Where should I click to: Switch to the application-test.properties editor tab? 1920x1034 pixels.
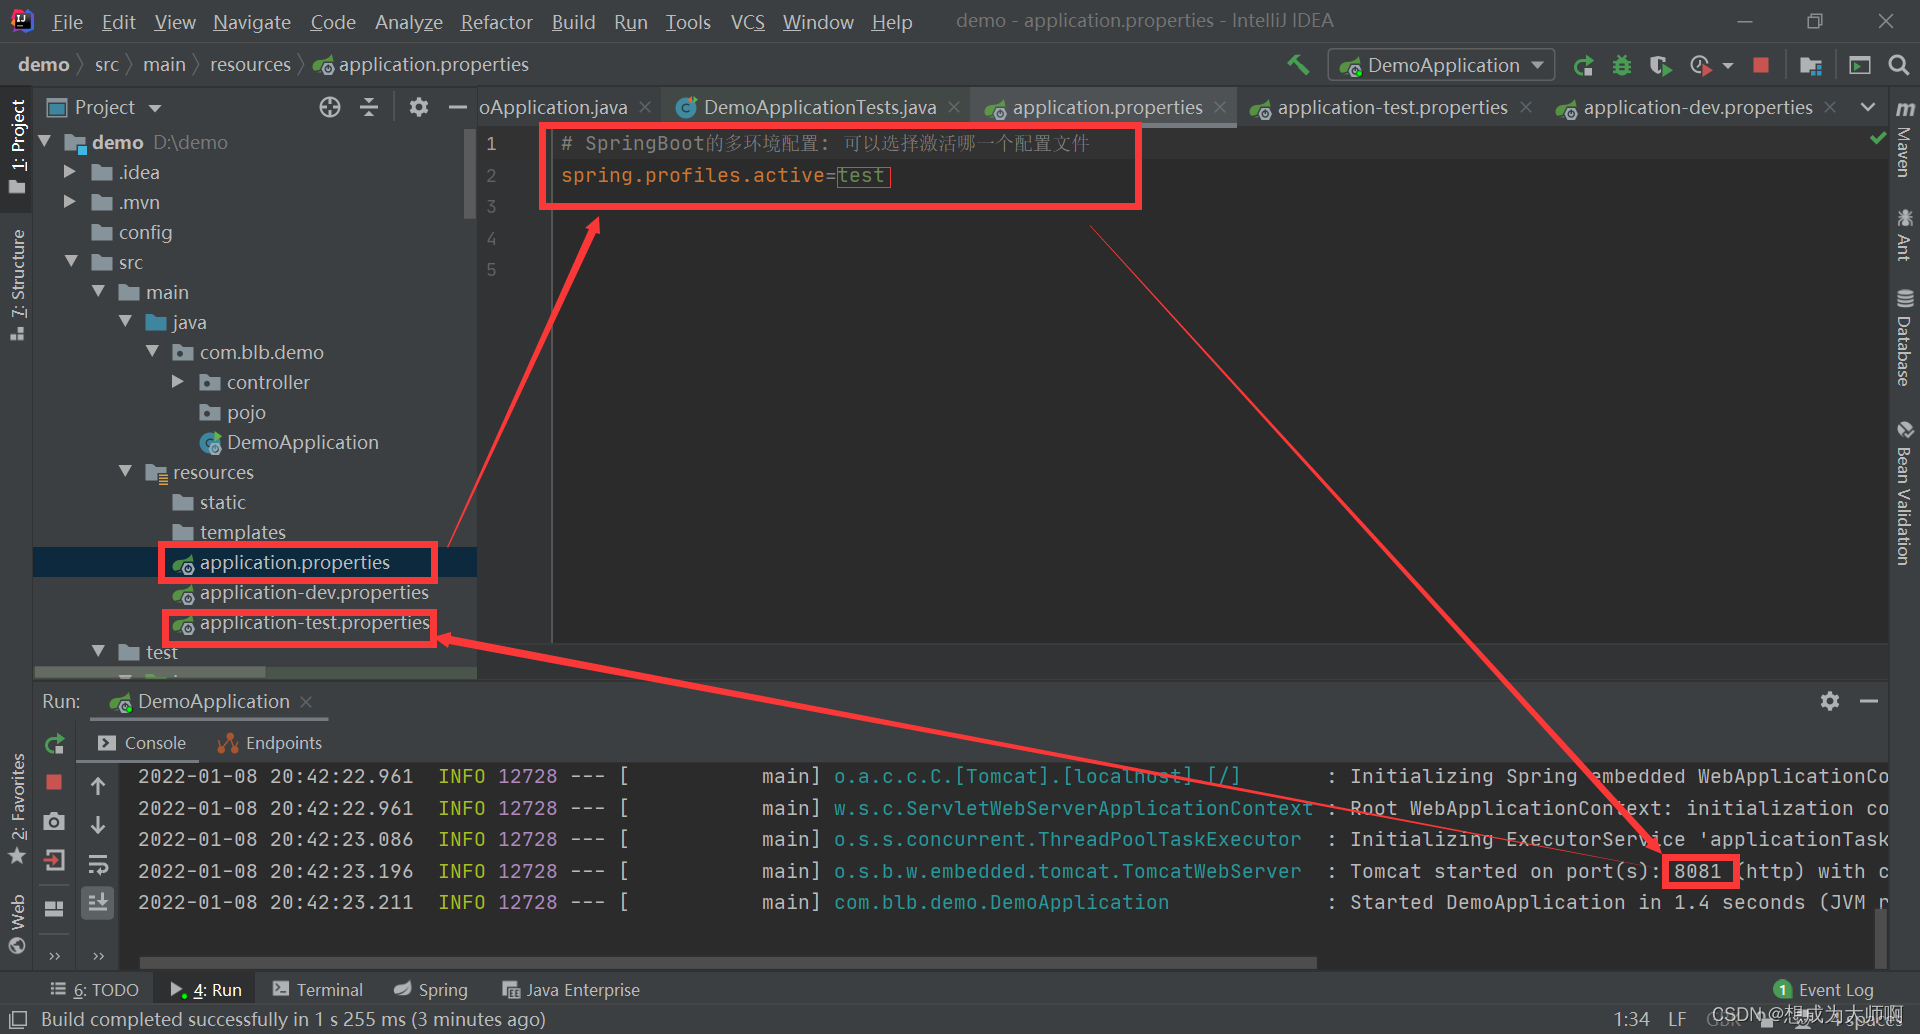[1391, 107]
